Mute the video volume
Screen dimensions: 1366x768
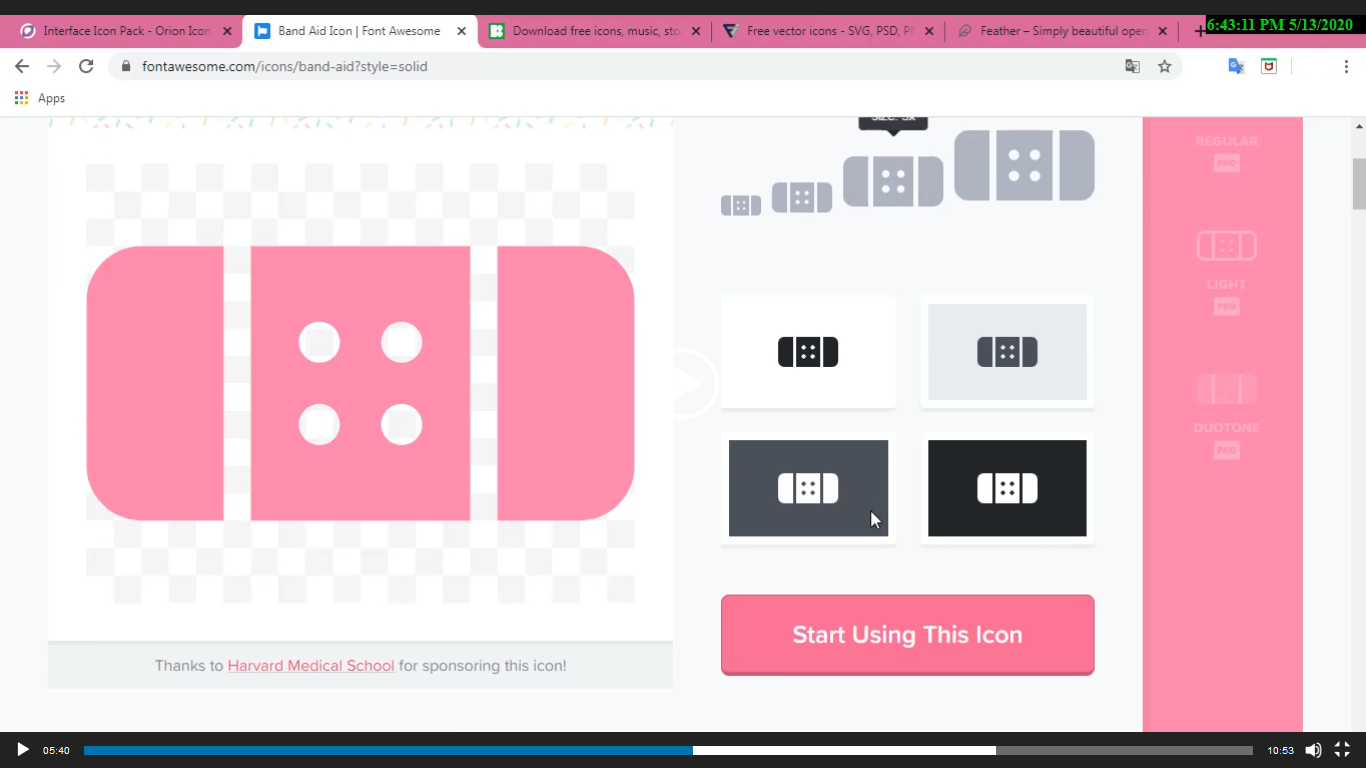1313,750
